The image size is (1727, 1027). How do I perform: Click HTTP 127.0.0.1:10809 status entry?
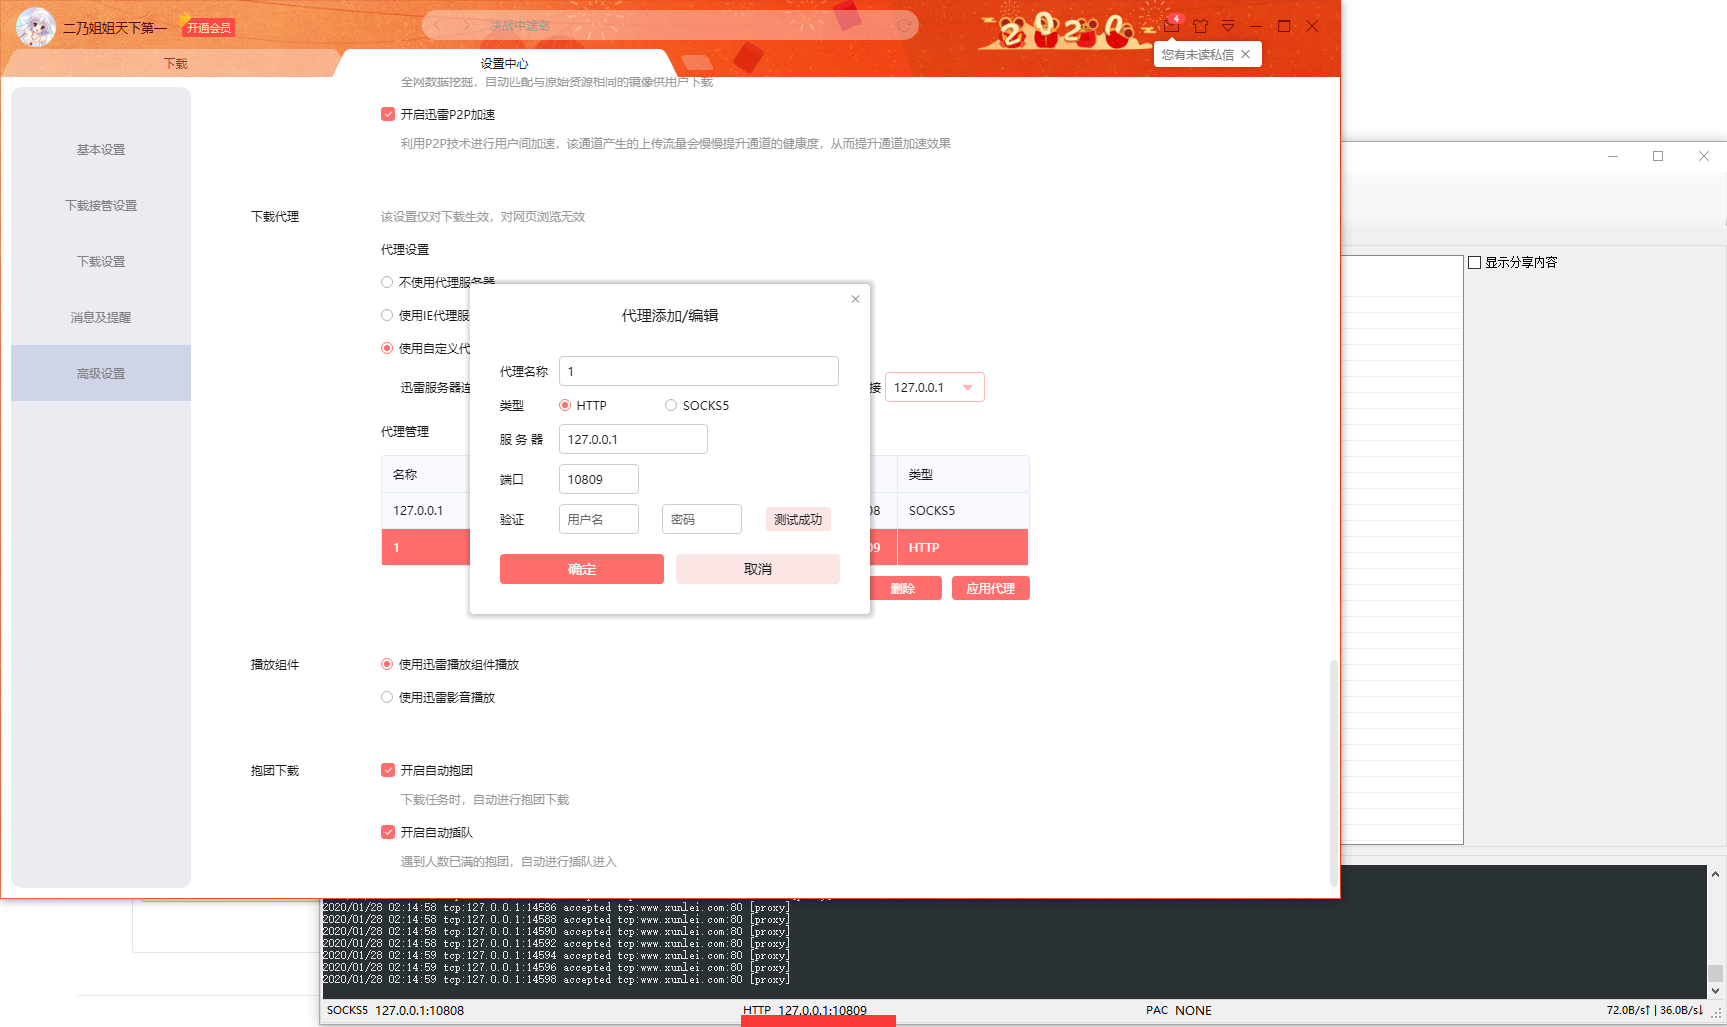click(x=805, y=1011)
